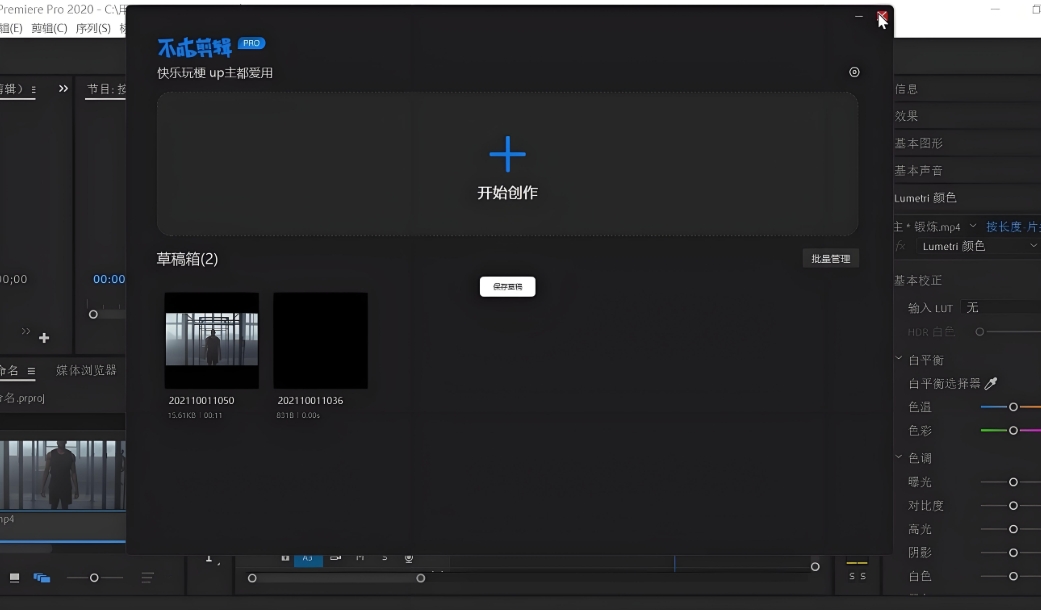The width and height of the screenshot is (1041, 610).
Task: Open the 基本声音 panel
Action: (x=919, y=171)
